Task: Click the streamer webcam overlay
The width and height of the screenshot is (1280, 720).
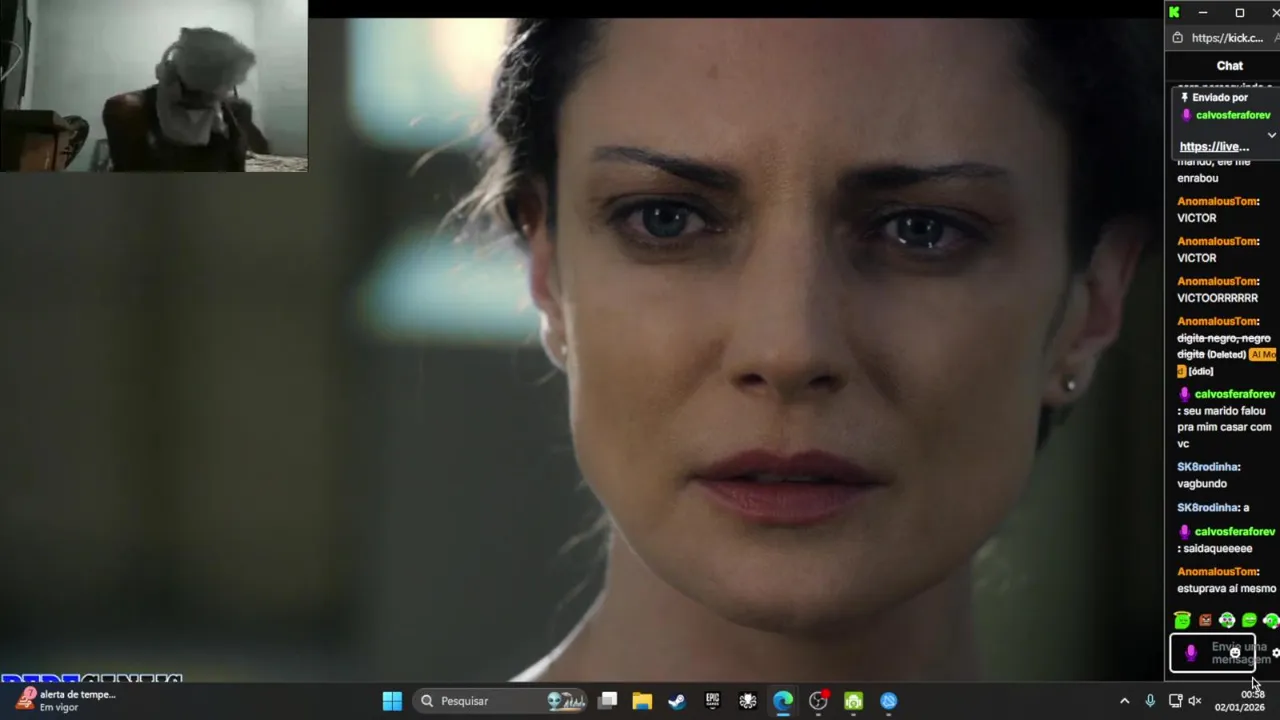Action: [154, 86]
